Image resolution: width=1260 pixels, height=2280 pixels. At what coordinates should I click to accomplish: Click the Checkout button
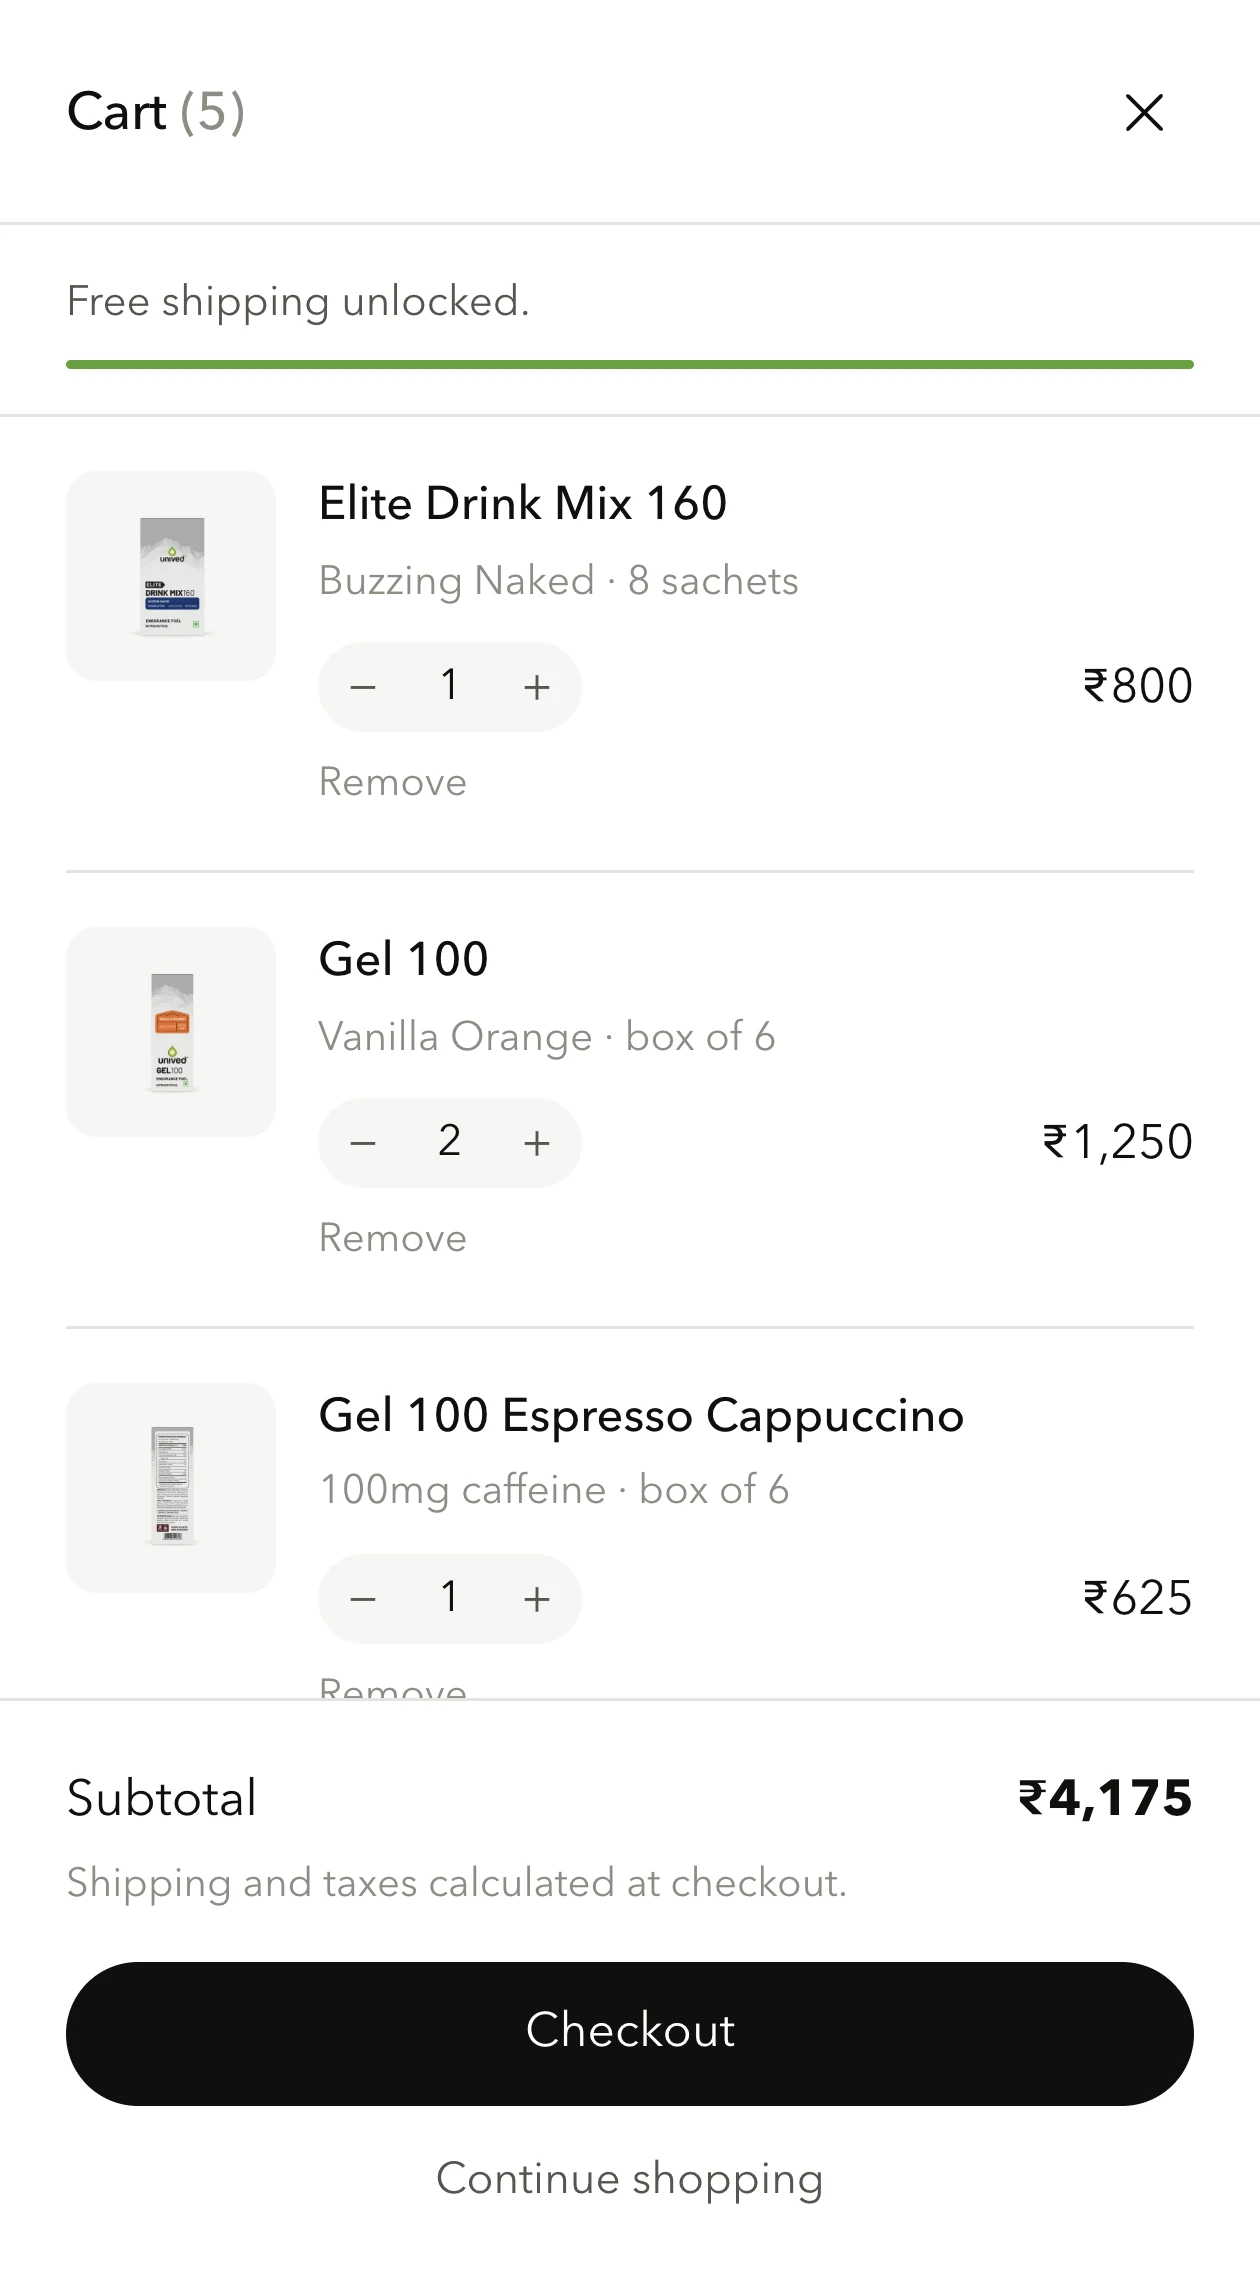630,2034
